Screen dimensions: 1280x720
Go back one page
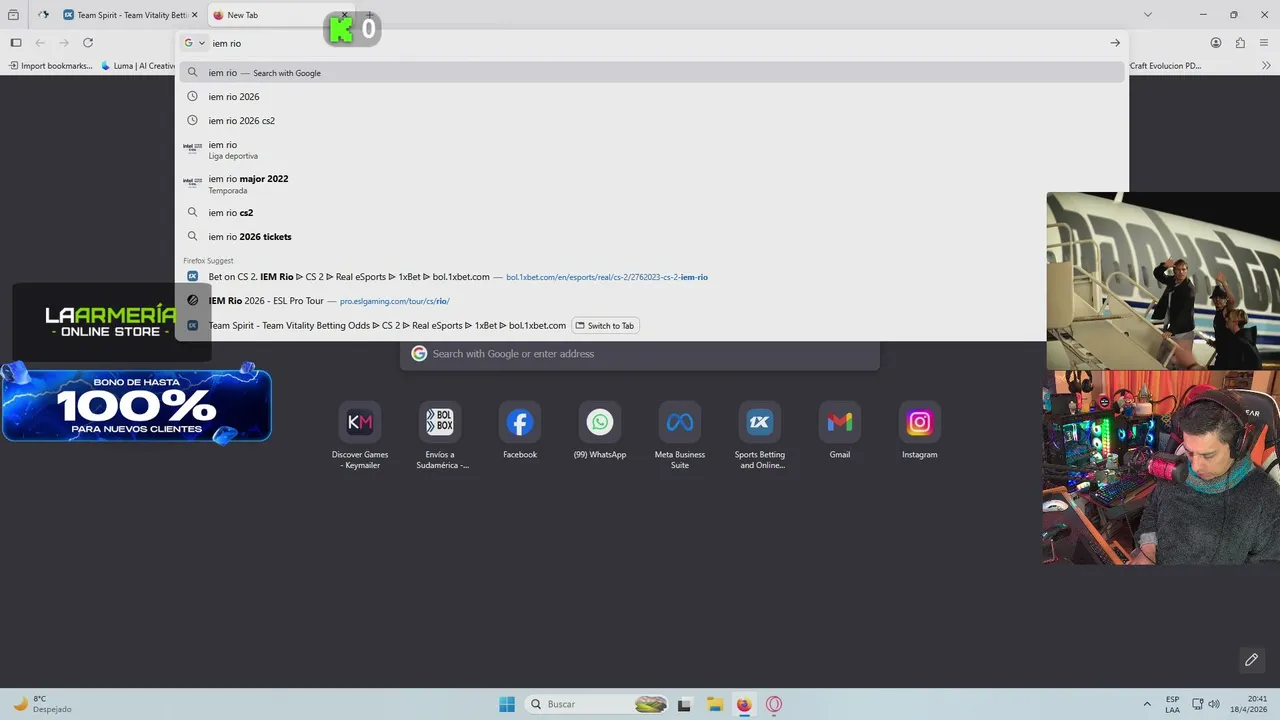coord(40,43)
